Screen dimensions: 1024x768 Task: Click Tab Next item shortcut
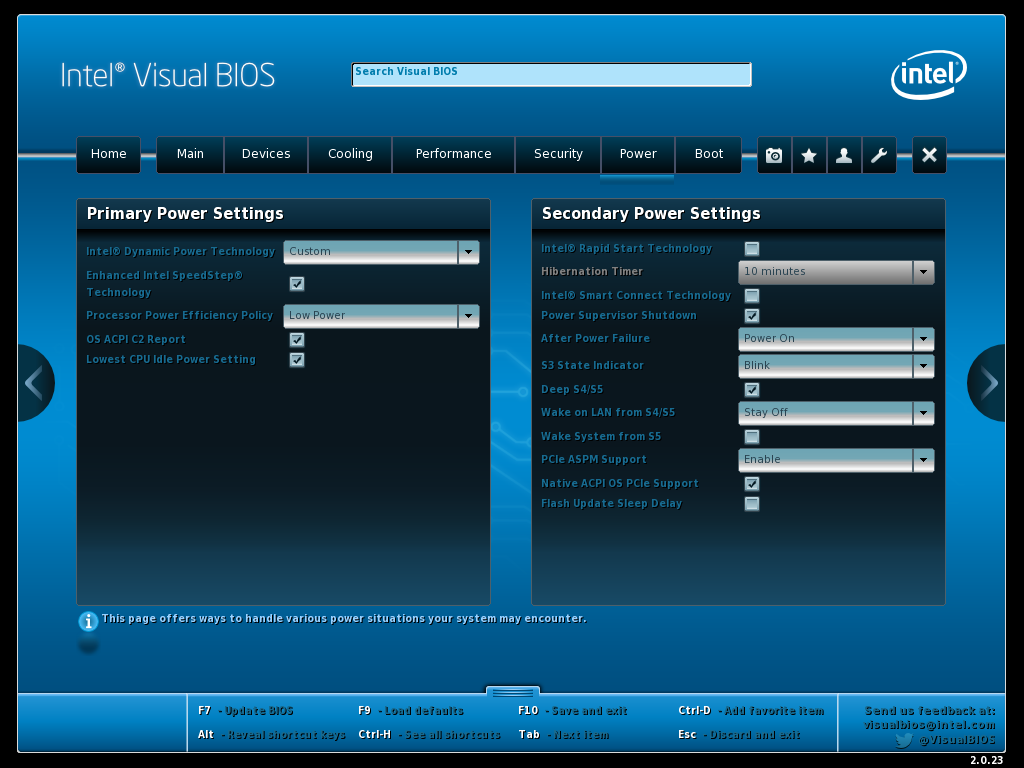[564, 735]
